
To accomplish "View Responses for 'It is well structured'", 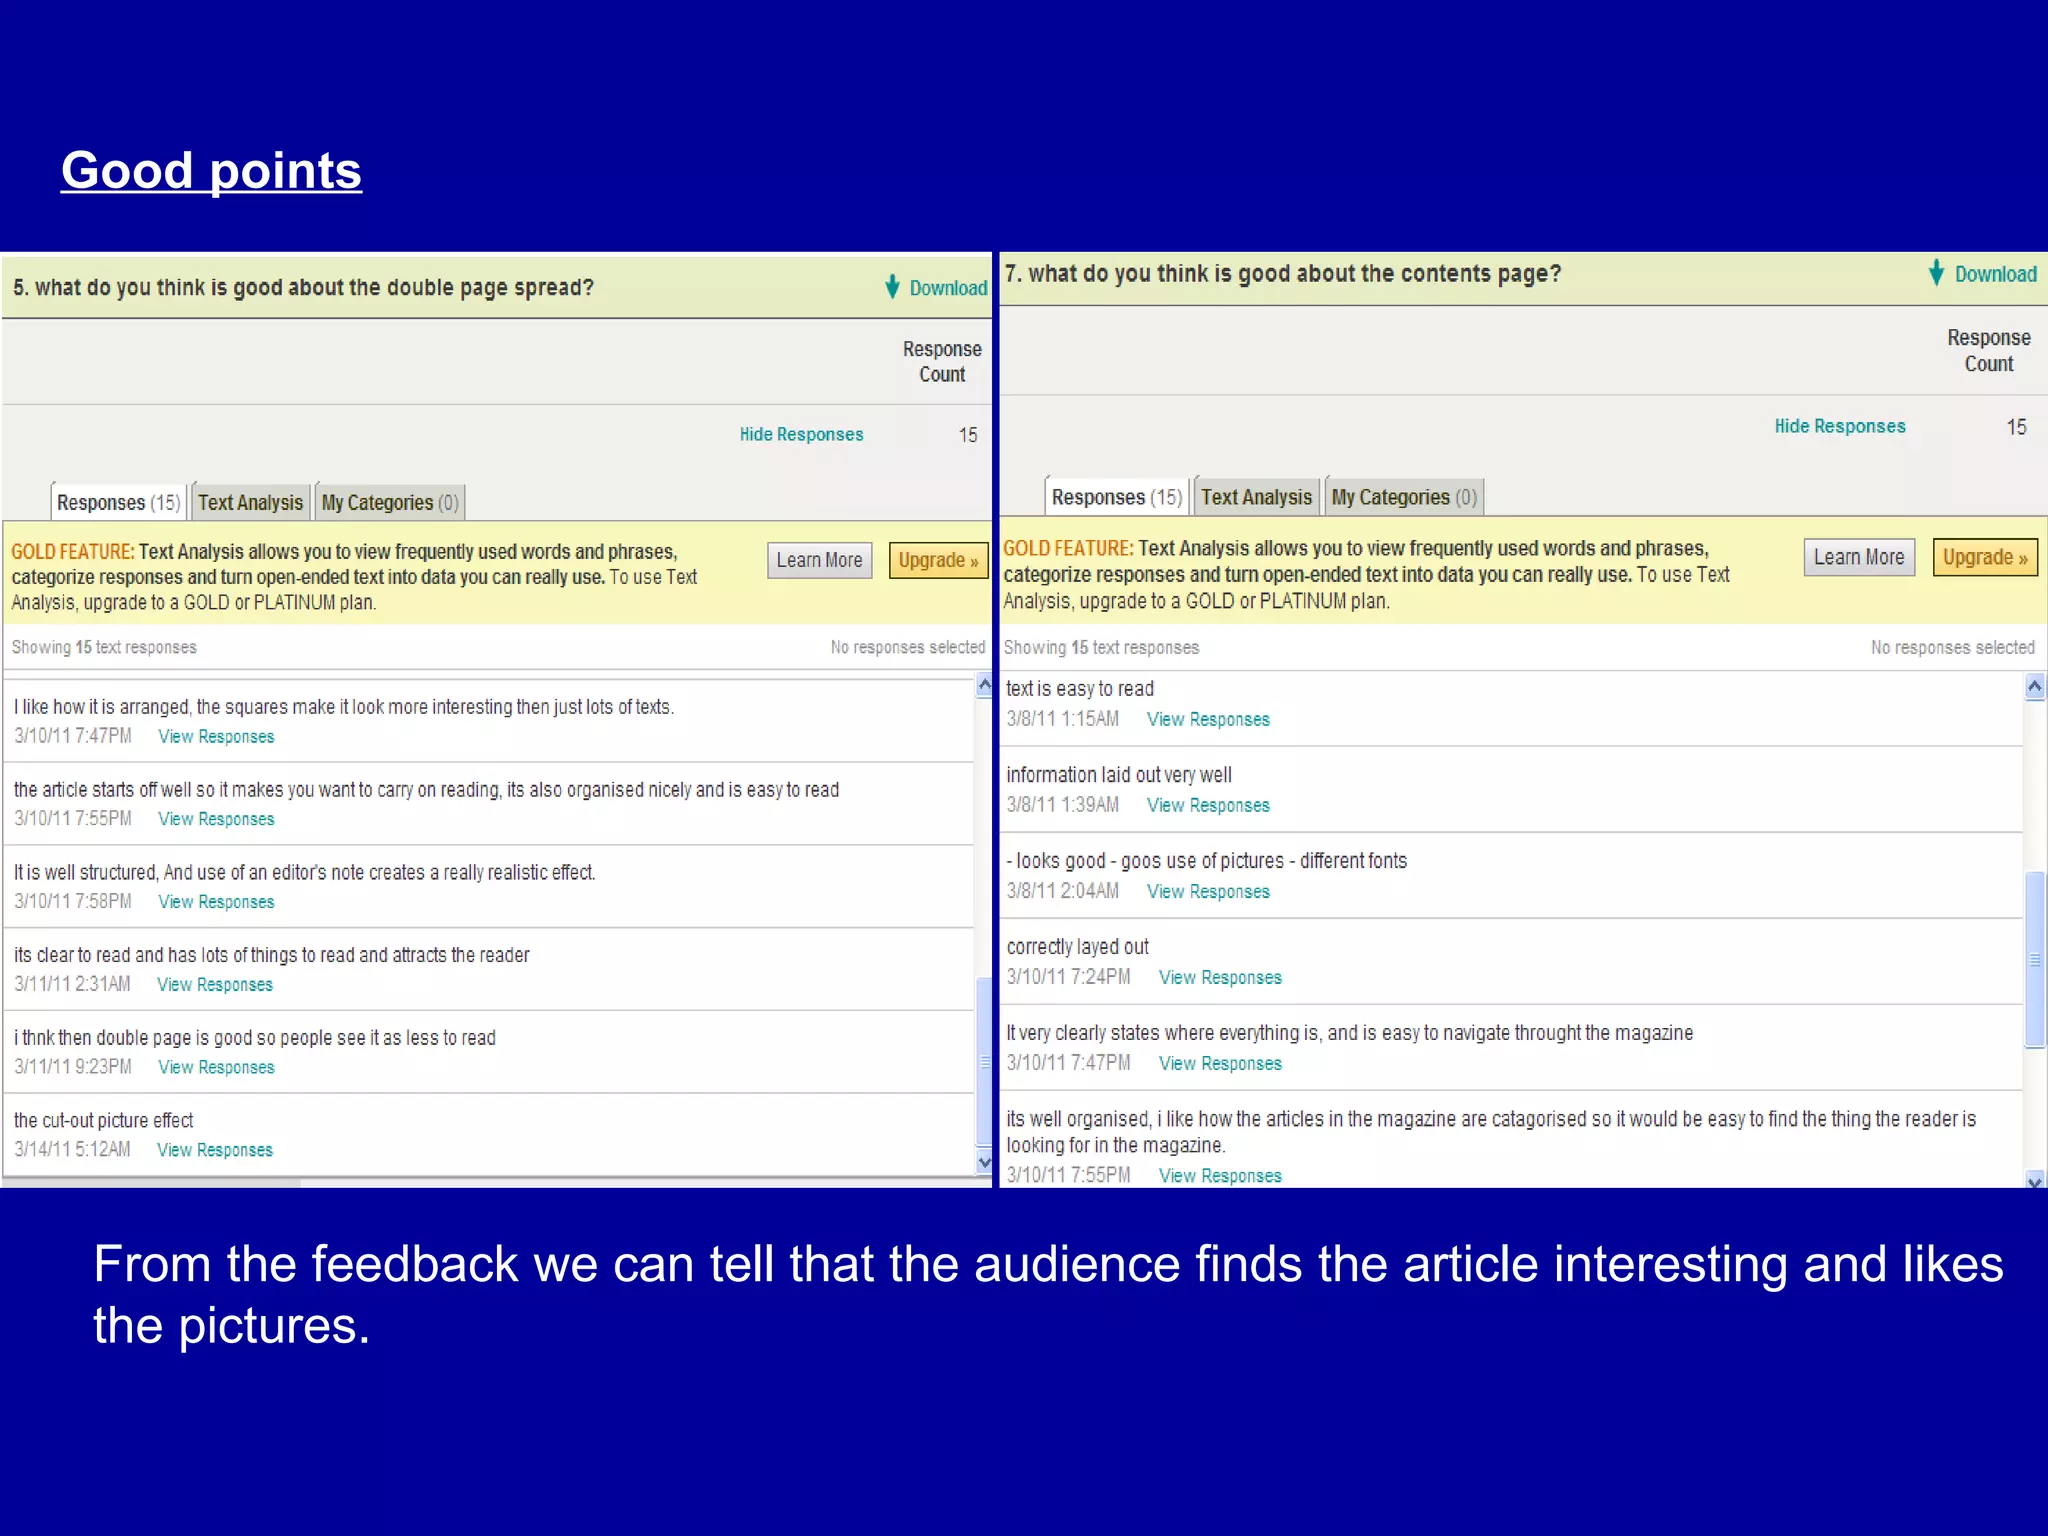I will pos(216,902).
